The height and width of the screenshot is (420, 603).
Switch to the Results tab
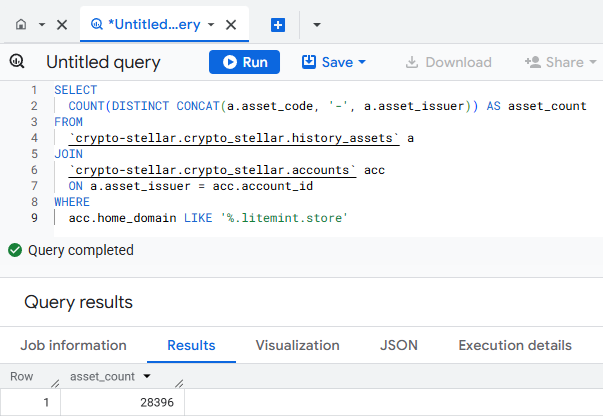pos(191,345)
